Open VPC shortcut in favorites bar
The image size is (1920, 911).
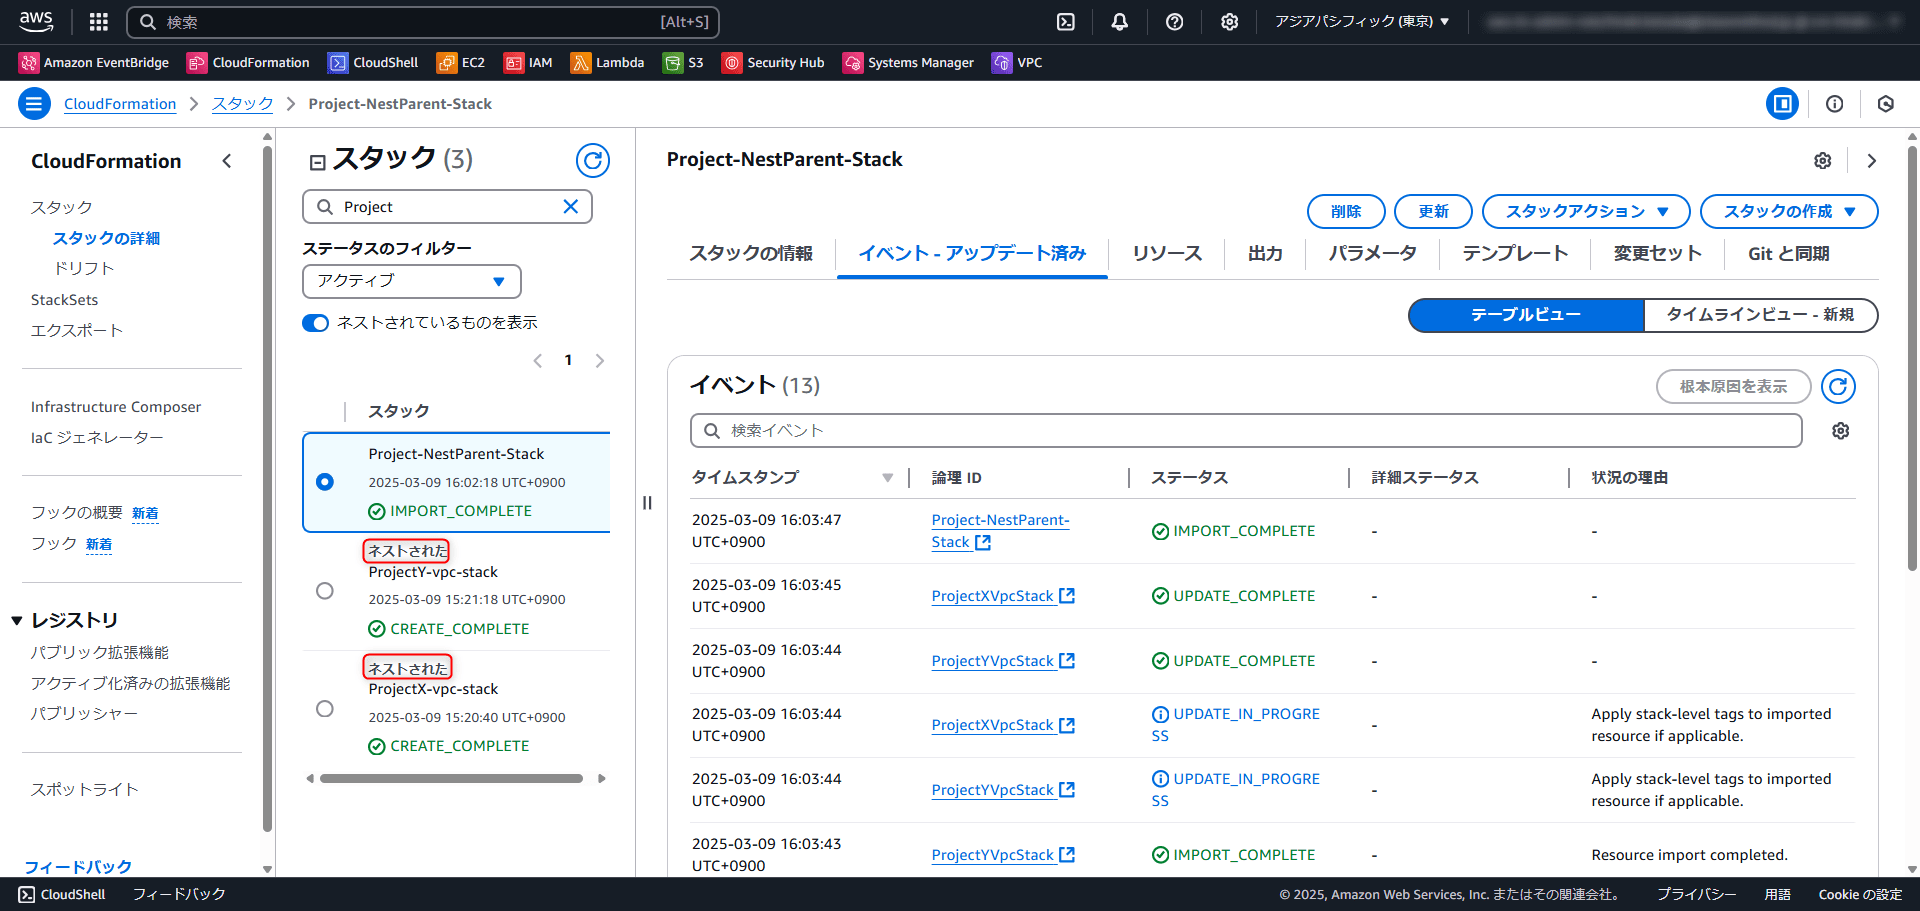1017,62
